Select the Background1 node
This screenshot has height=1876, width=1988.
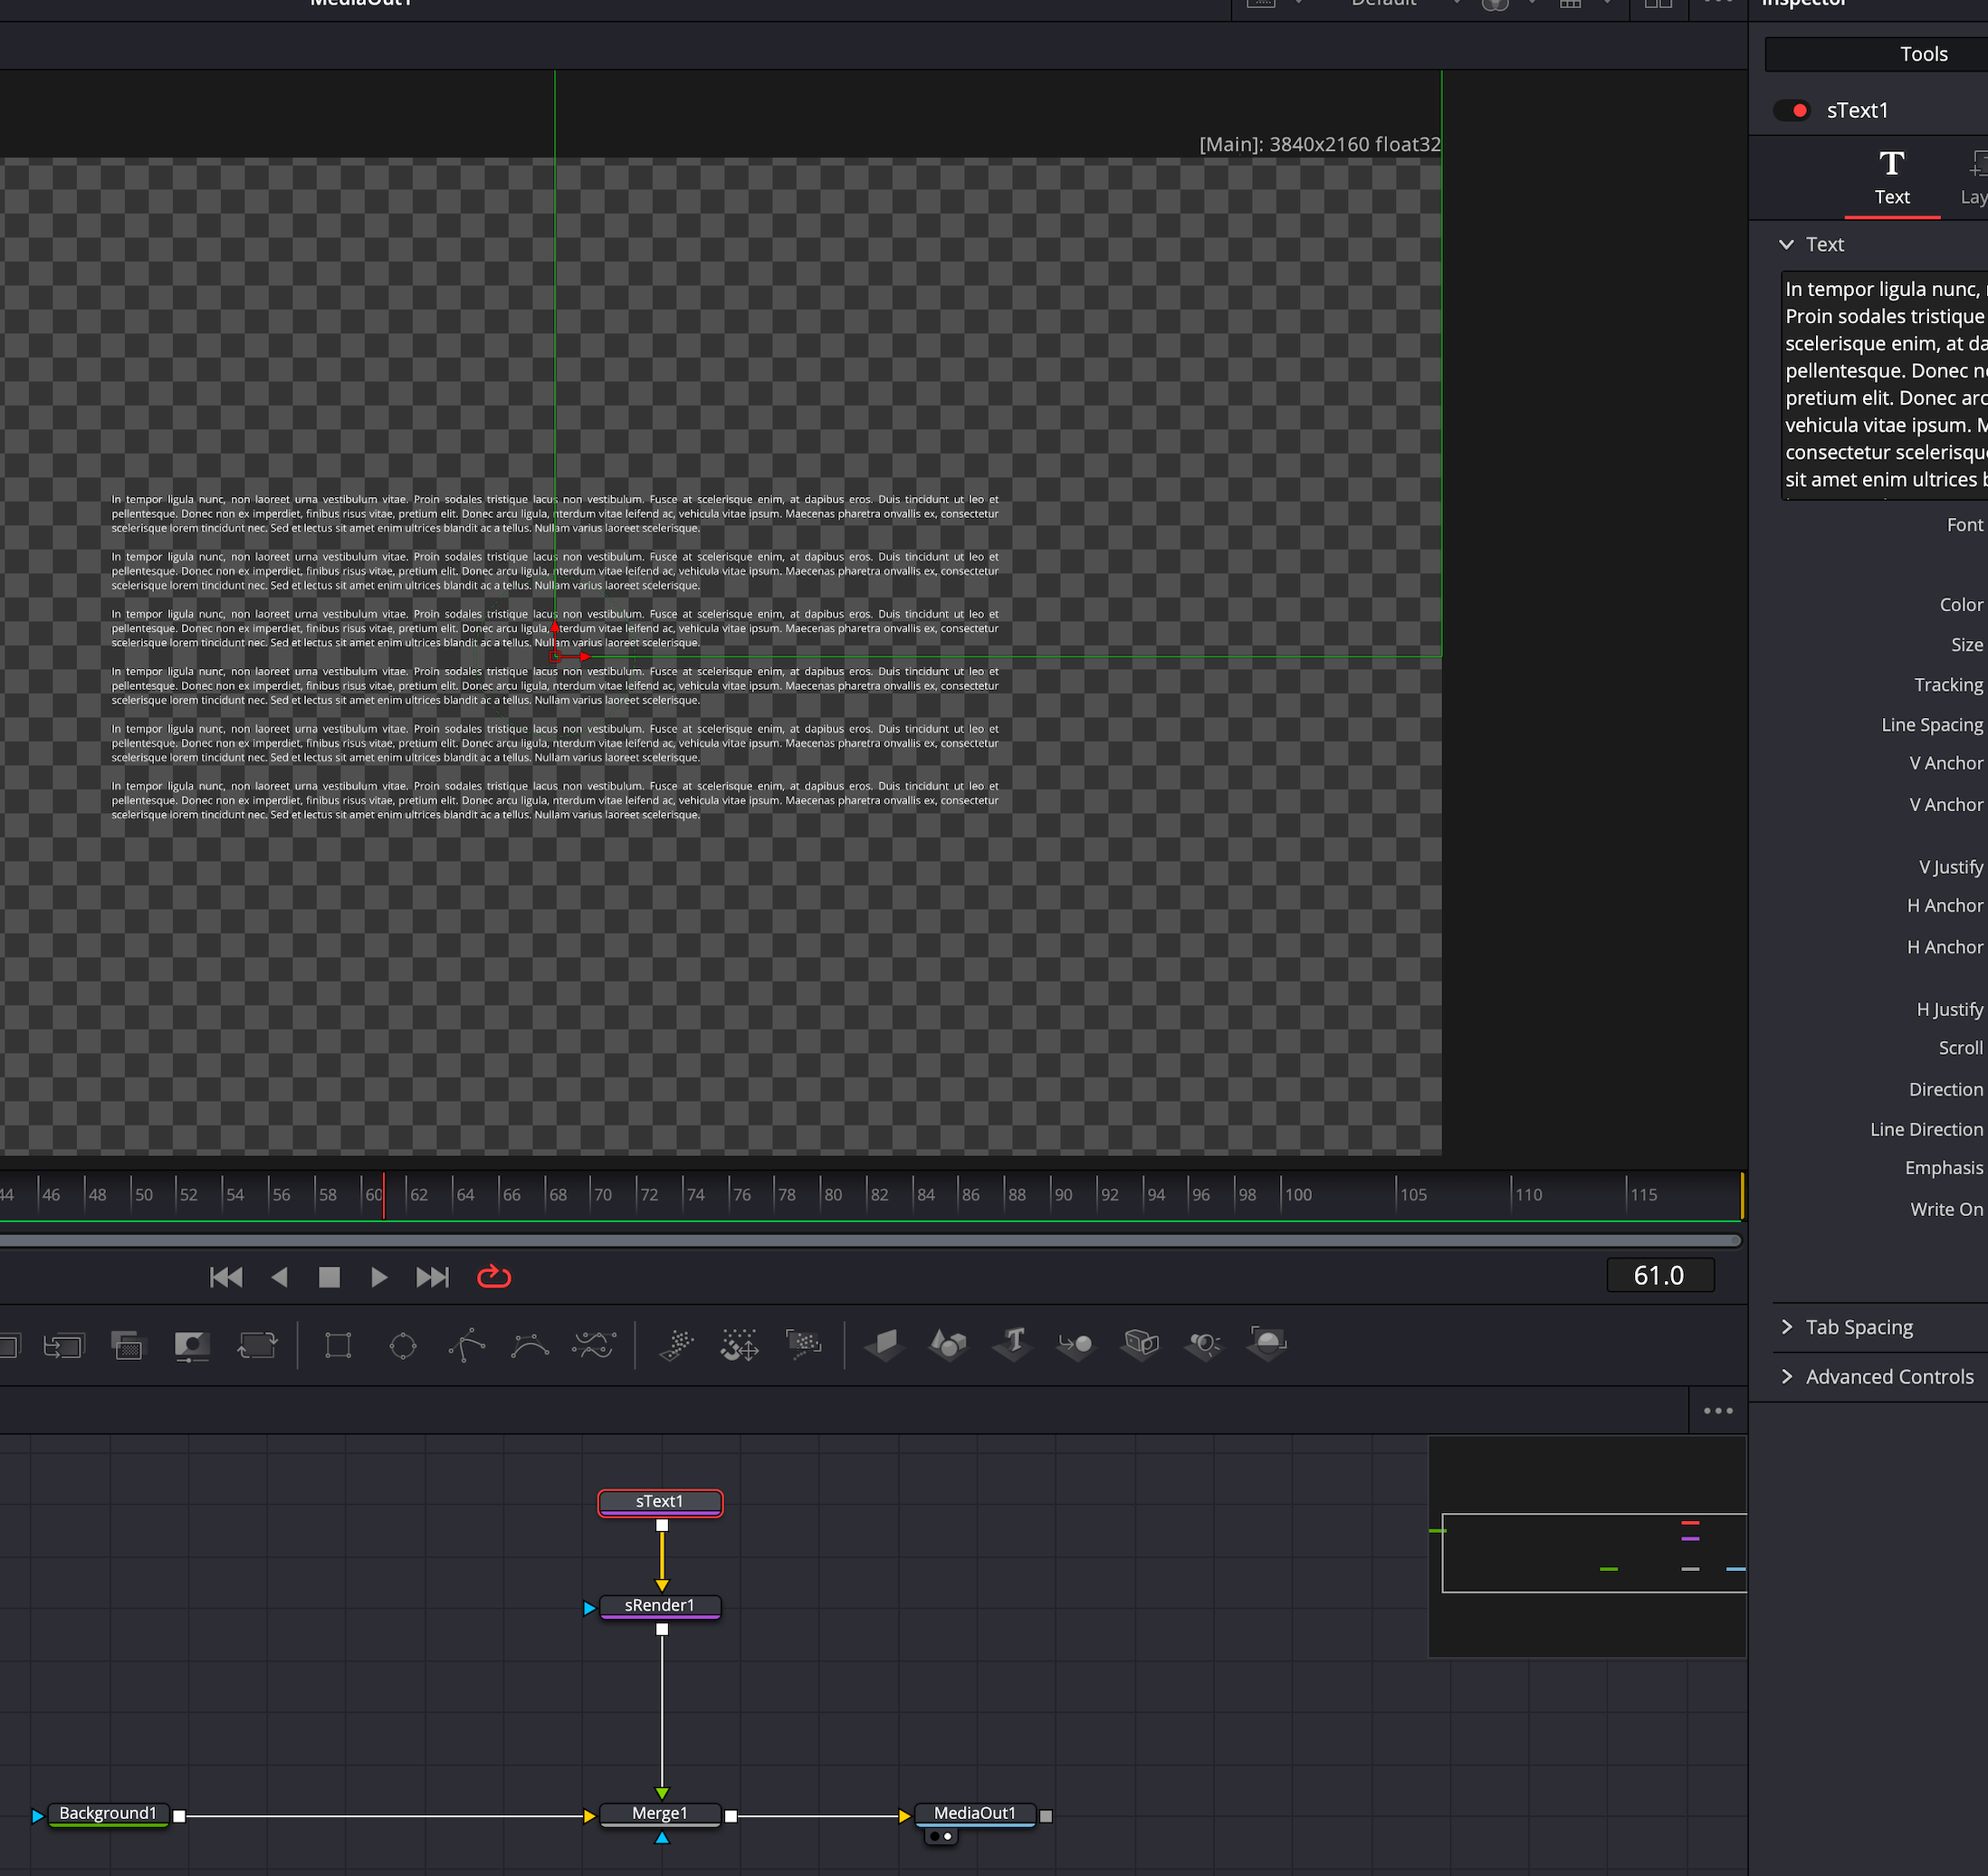pyautogui.click(x=108, y=1814)
